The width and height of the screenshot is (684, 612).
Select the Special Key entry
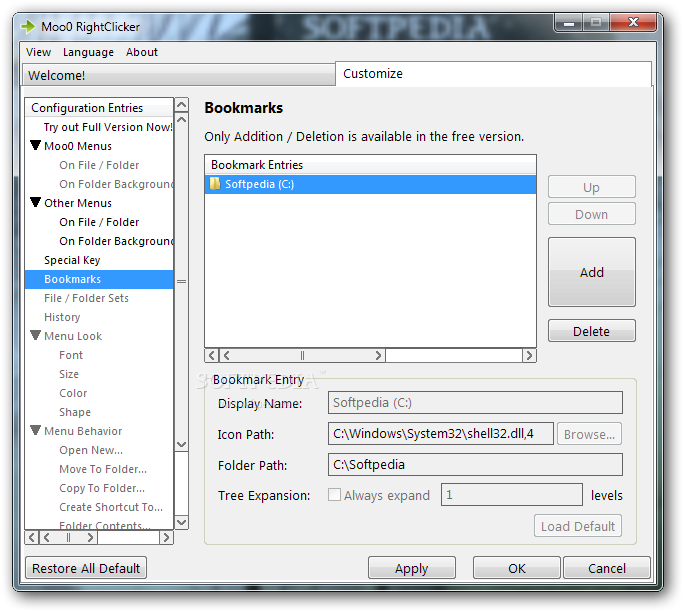pyautogui.click(x=72, y=260)
